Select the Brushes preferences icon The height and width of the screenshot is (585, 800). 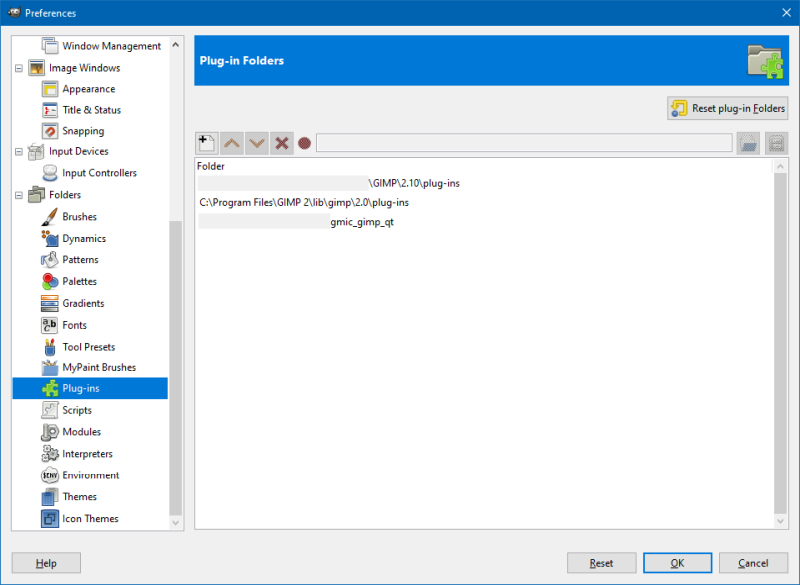coord(52,216)
